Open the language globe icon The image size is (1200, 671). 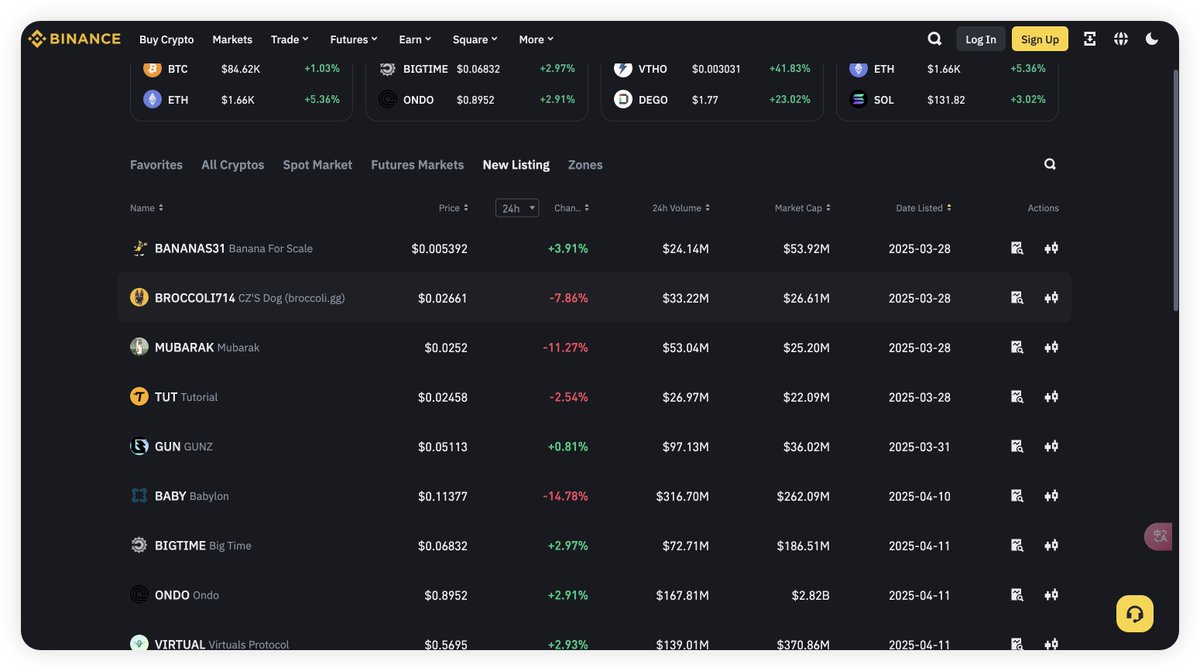point(1121,39)
